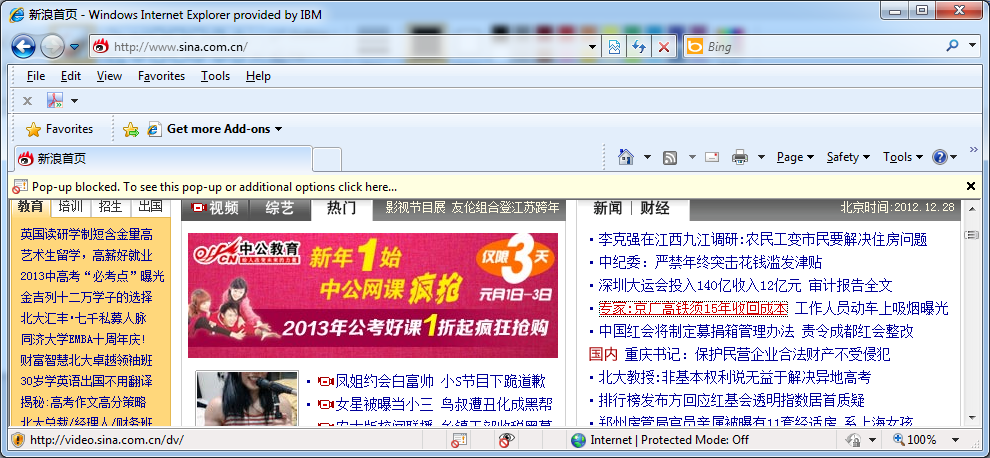Go back with the Back arrow button

tap(23, 46)
